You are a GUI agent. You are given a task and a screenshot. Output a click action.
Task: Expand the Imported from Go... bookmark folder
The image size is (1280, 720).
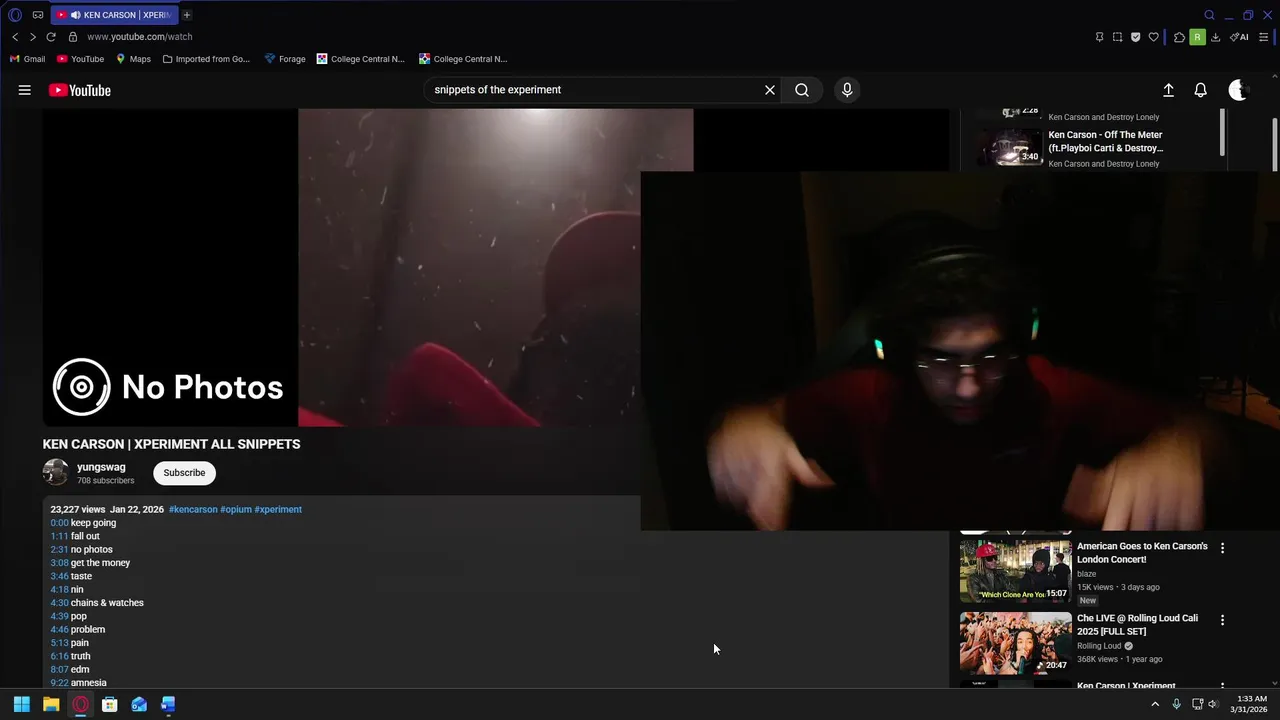point(206,59)
